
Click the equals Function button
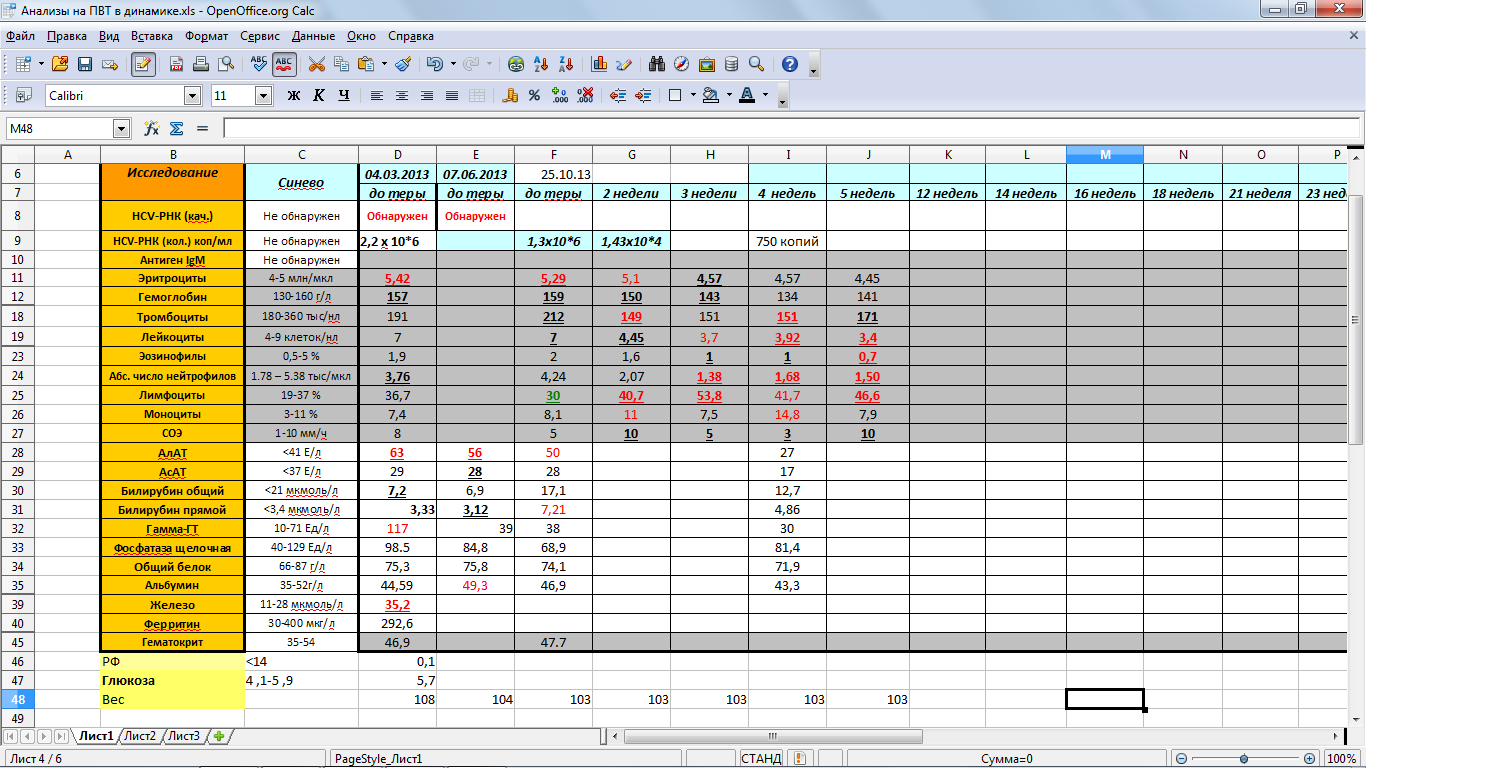click(x=202, y=128)
